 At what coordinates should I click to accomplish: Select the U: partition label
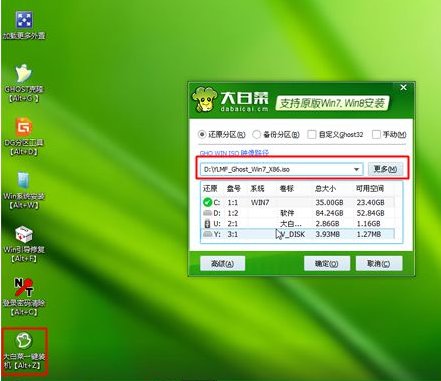pyautogui.click(x=217, y=224)
